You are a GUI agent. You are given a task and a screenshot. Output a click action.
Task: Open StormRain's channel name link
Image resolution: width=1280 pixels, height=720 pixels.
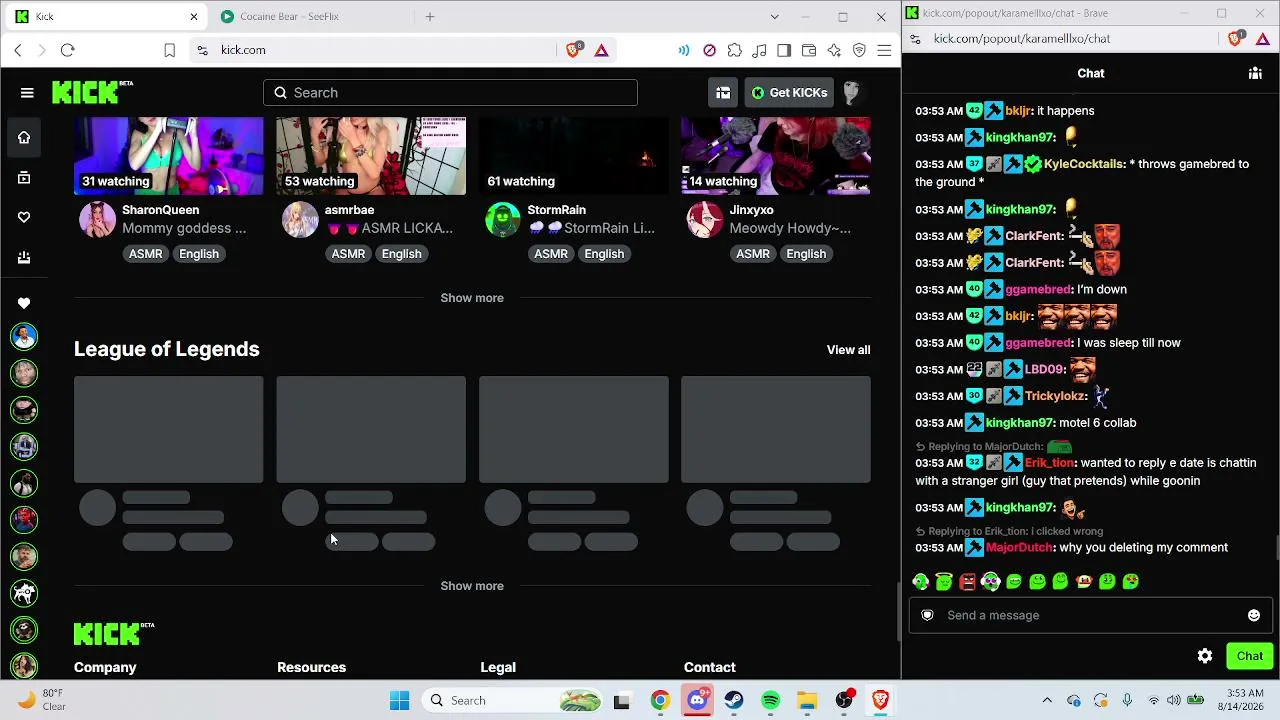pos(556,210)
